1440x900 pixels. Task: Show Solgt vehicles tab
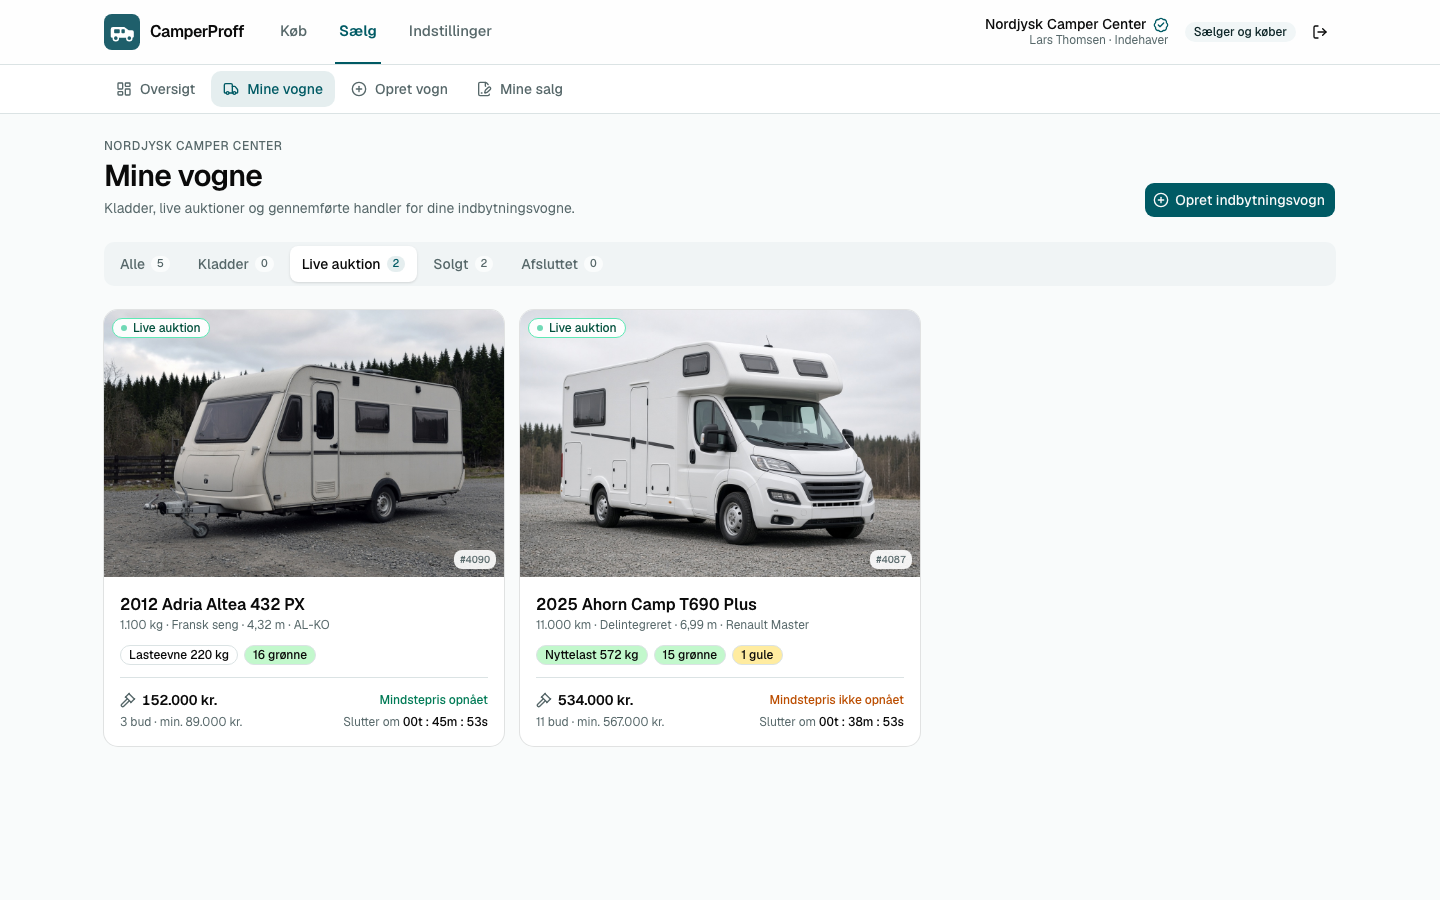(462, 264)
